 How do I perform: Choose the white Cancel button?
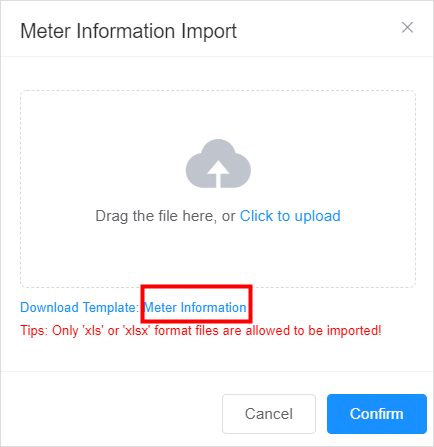[269, 414]
